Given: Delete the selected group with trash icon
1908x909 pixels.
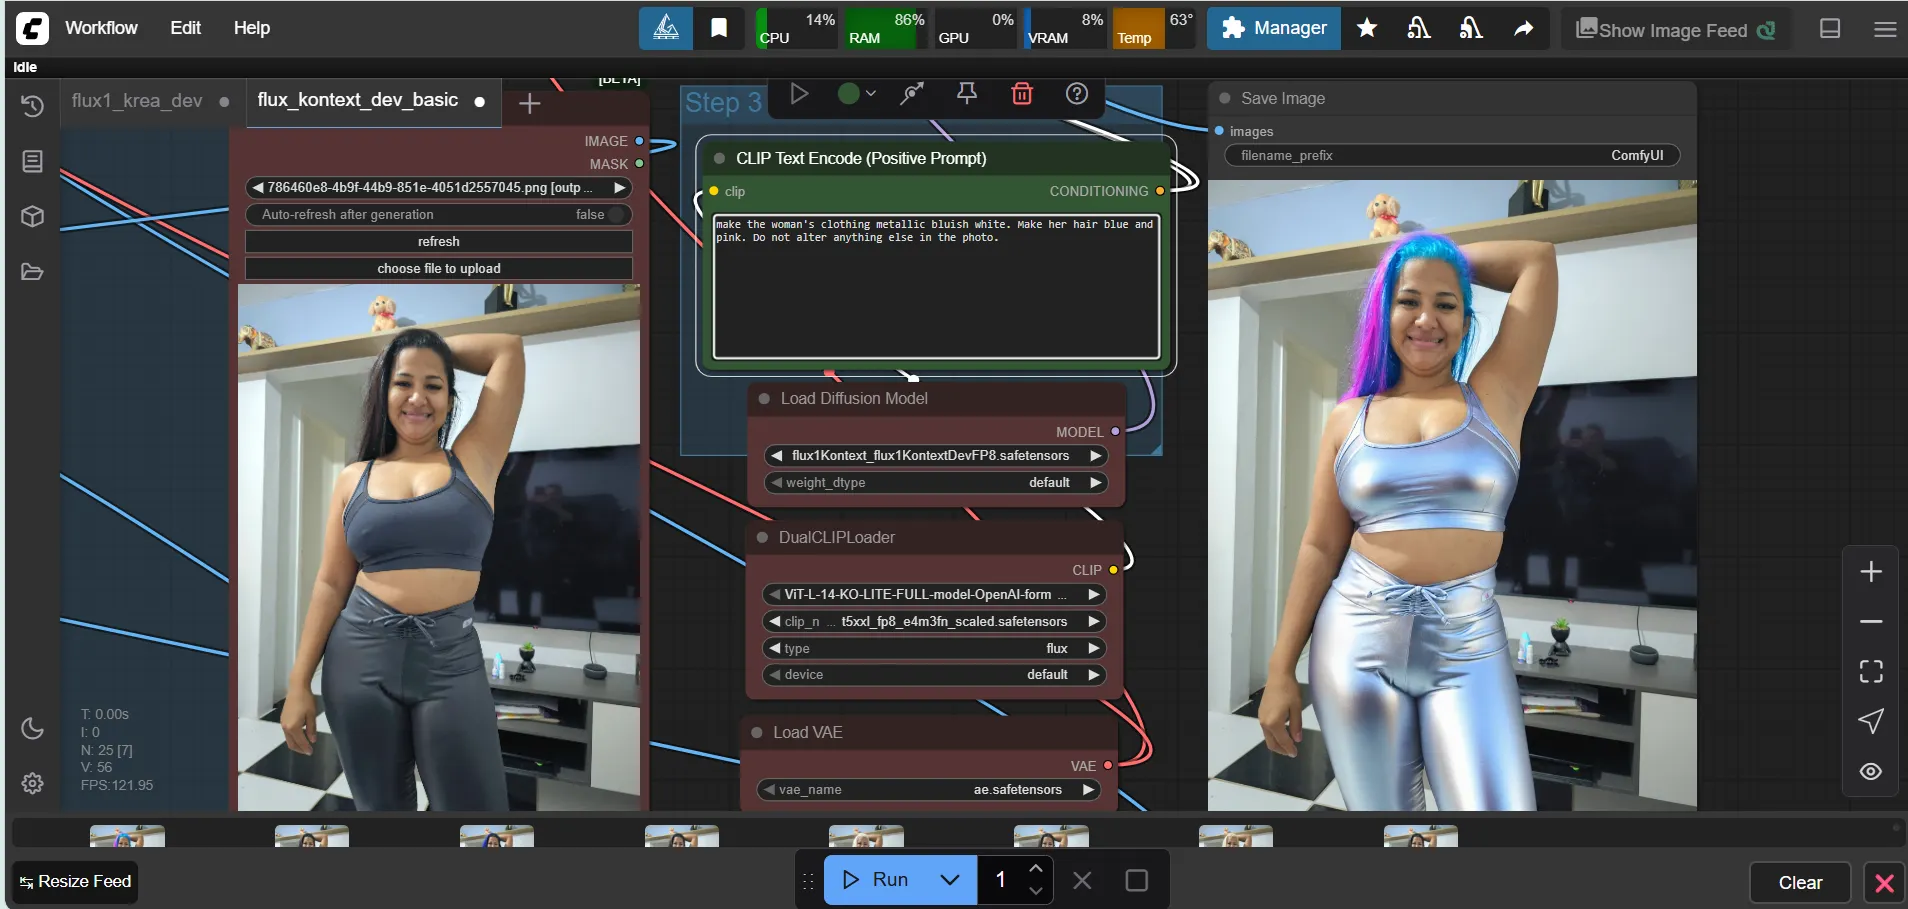Looking at the screenshot, I should (1021, 94).
